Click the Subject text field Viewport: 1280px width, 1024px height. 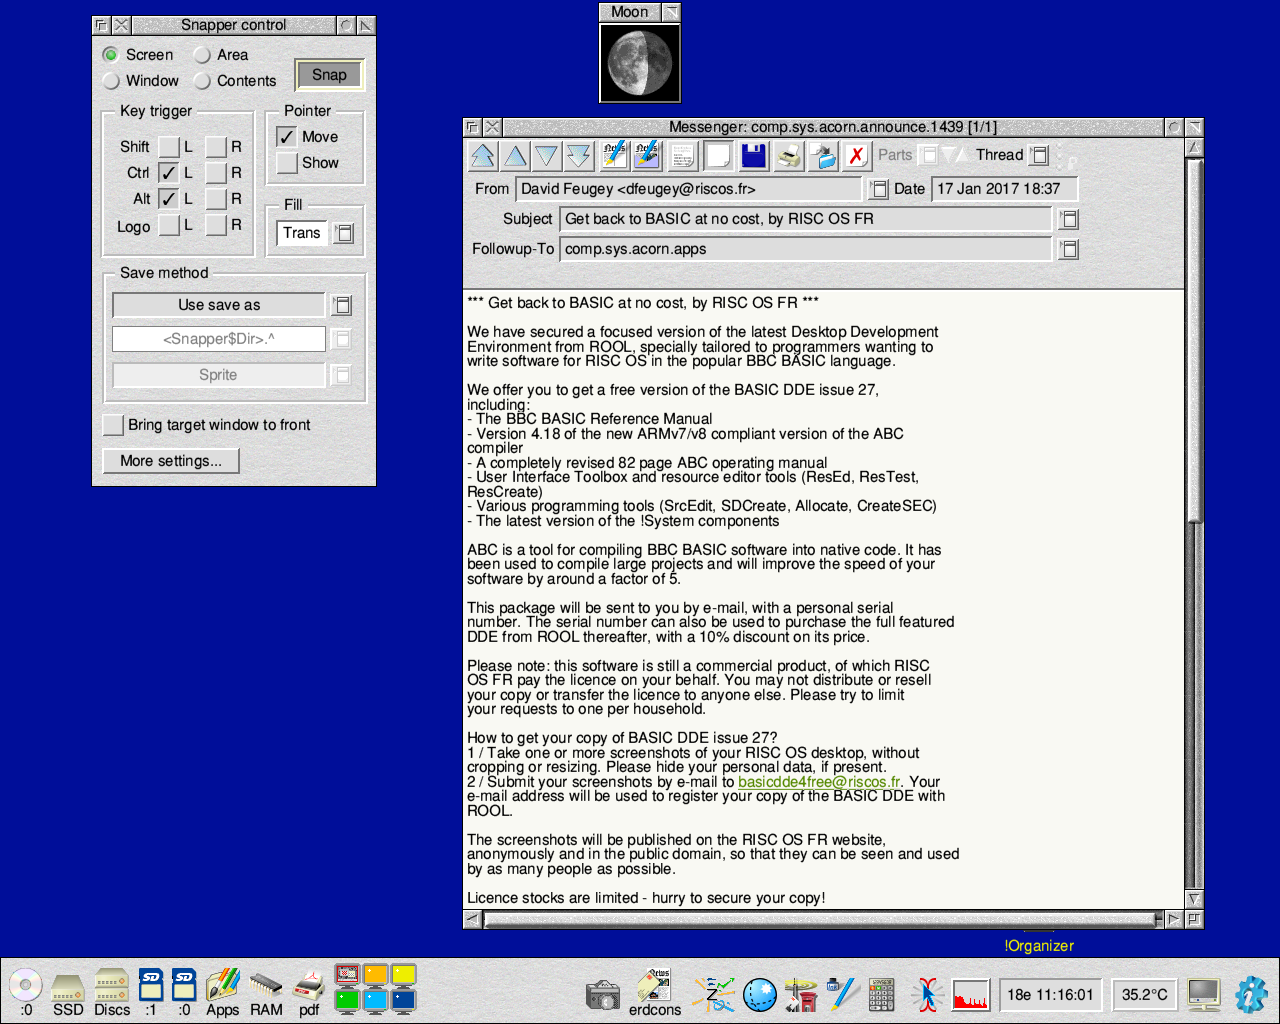tap(806, 219)
